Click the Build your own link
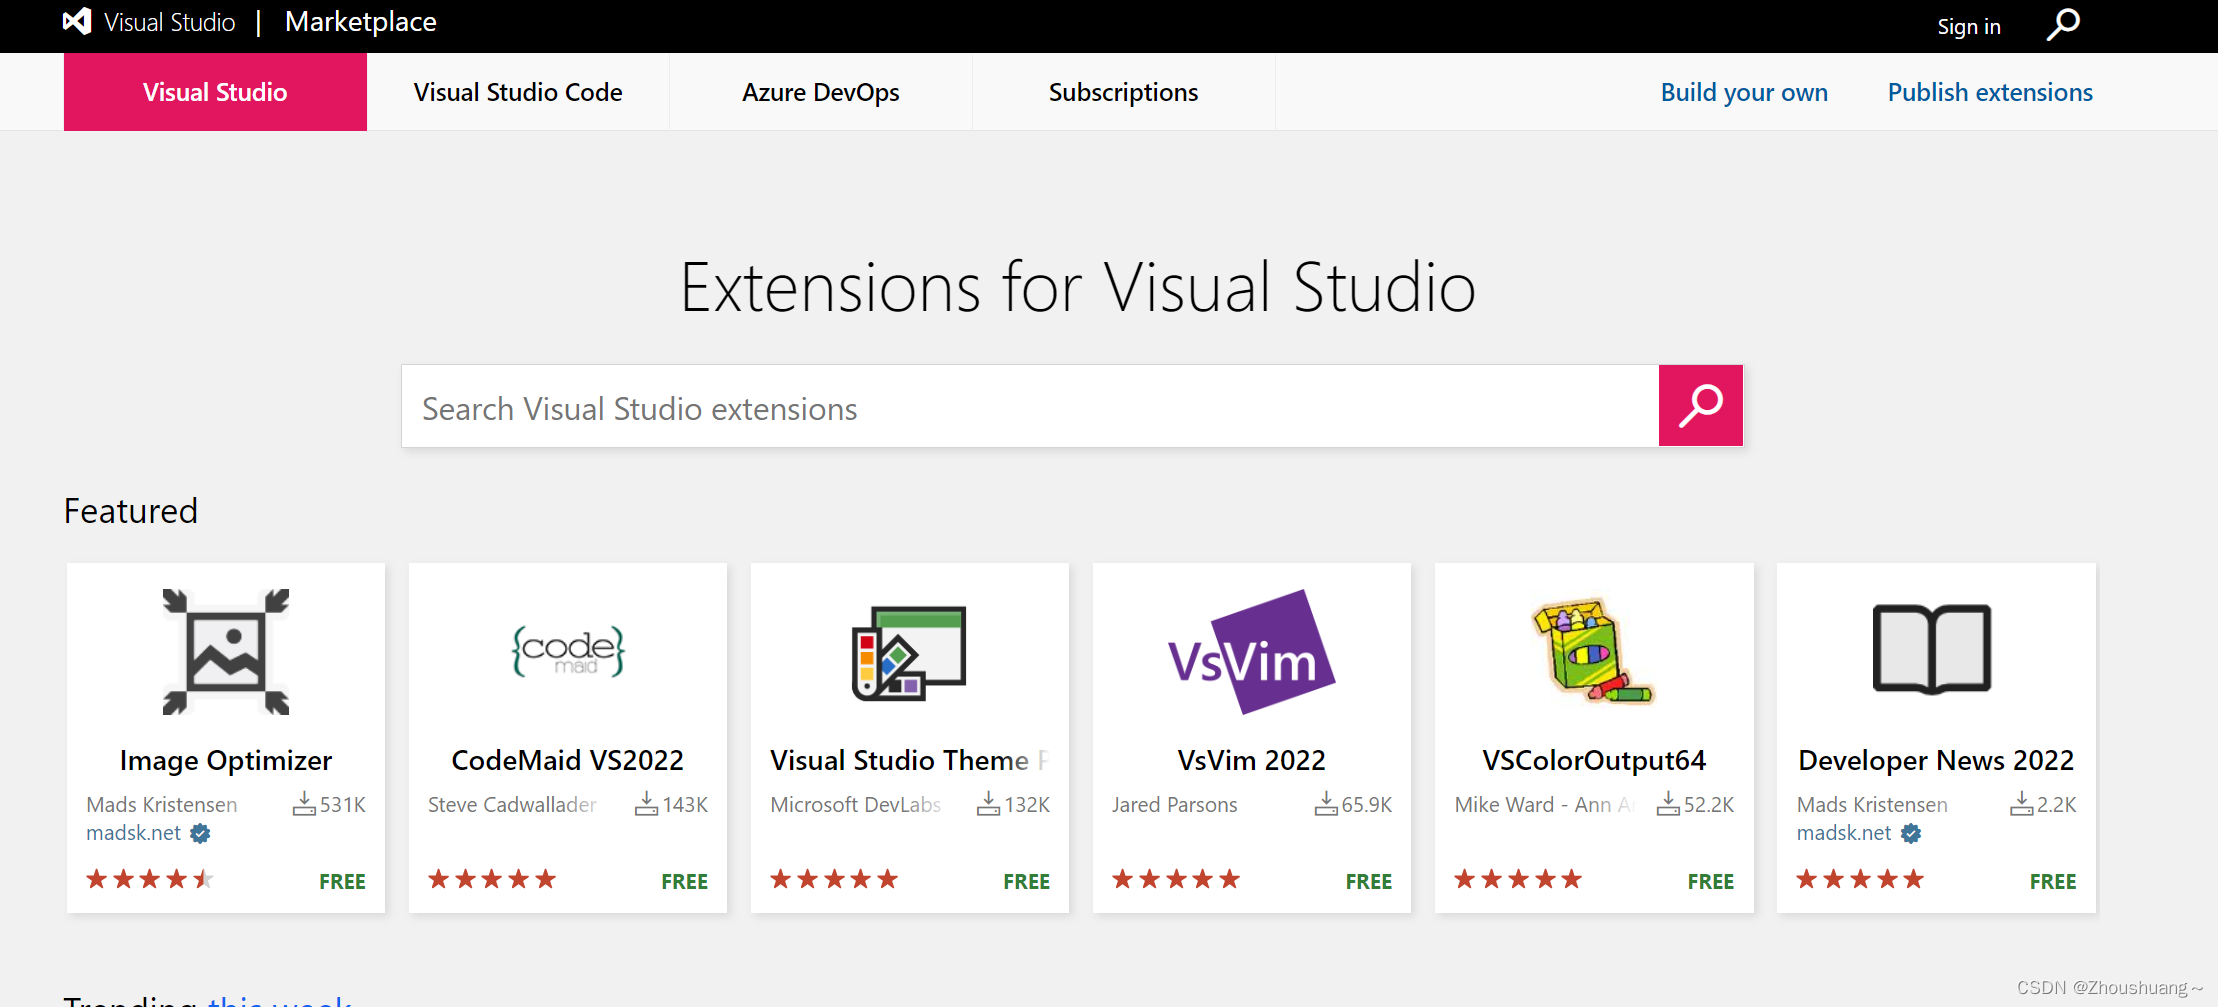Screen dimensions: 2218x1007 [x=1744, y=91]
